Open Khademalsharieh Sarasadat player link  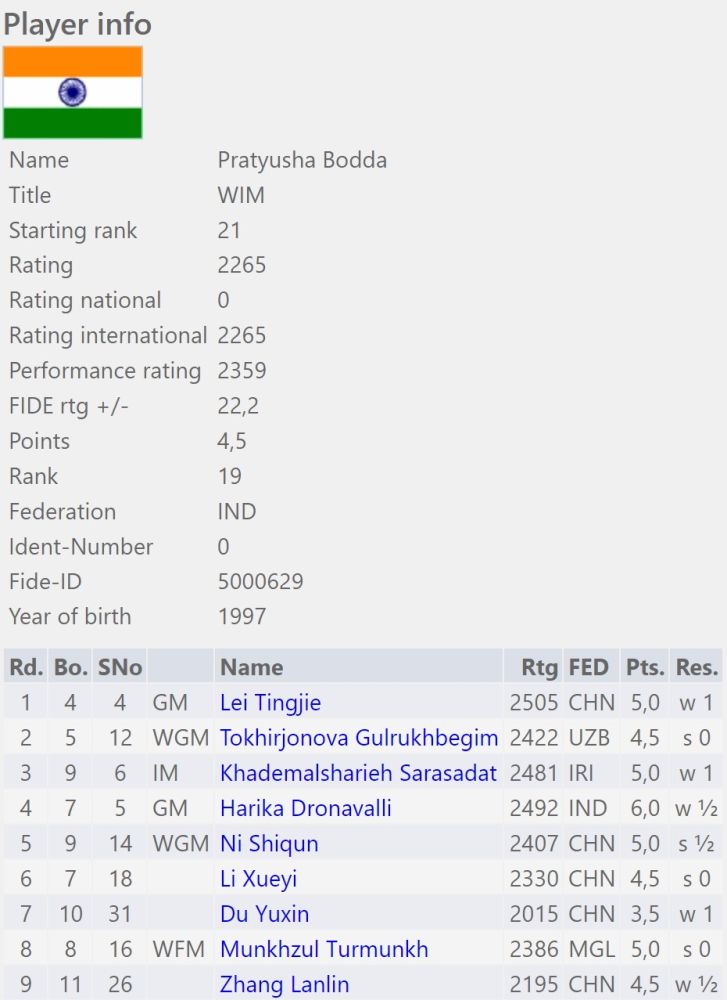(358, 773)
